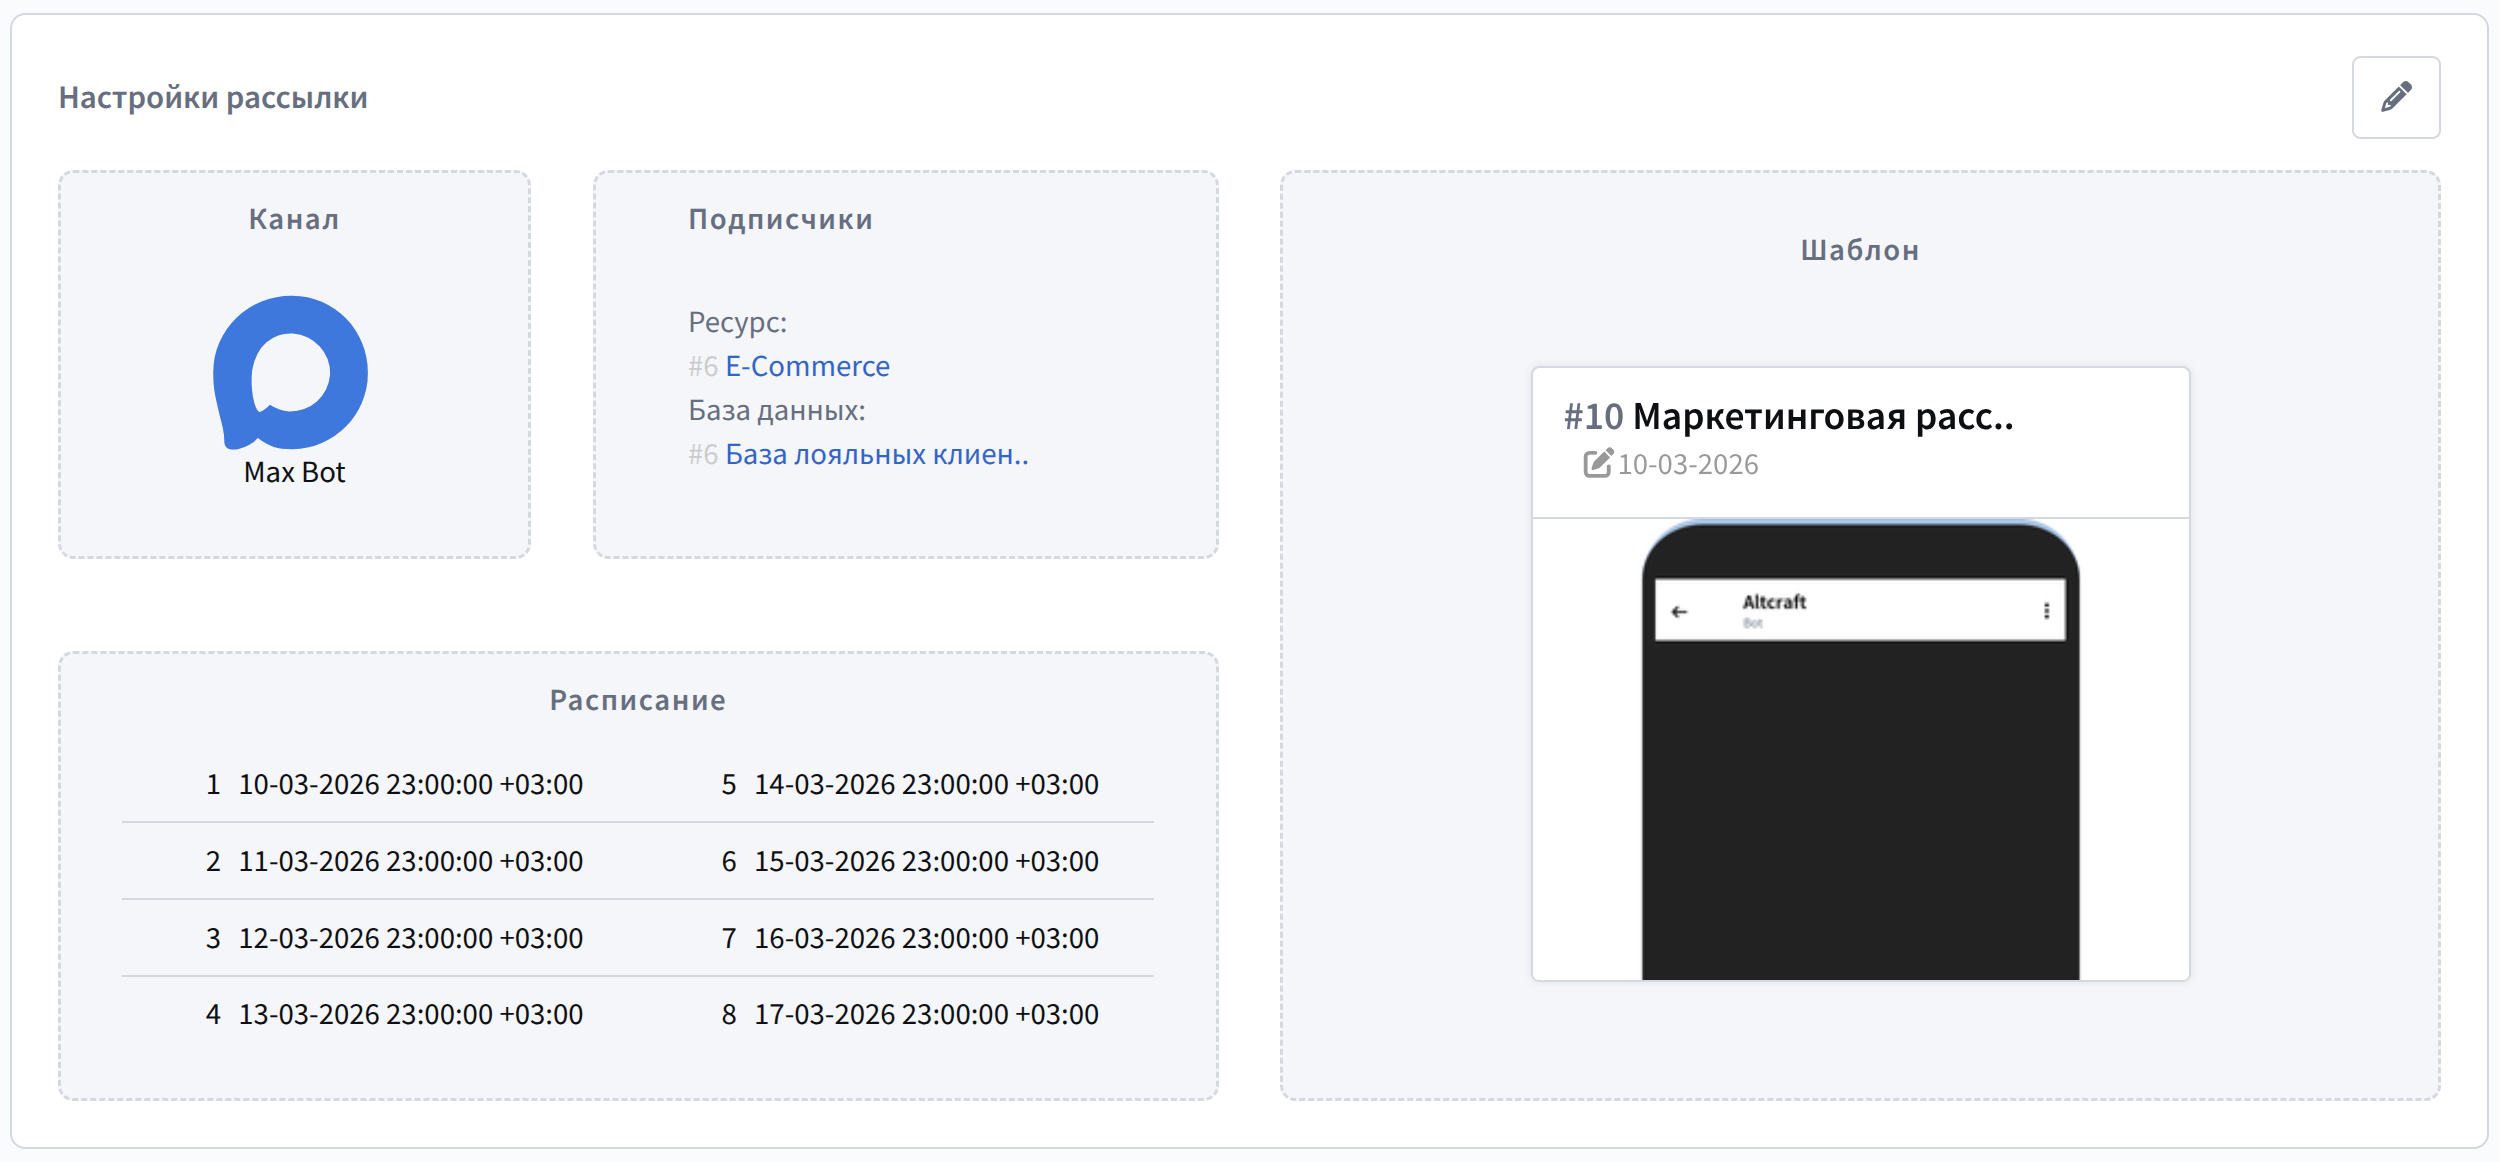
Task: Select schedule entry 16-03-2026 23:00:00
Action: (x=926, y=938)
